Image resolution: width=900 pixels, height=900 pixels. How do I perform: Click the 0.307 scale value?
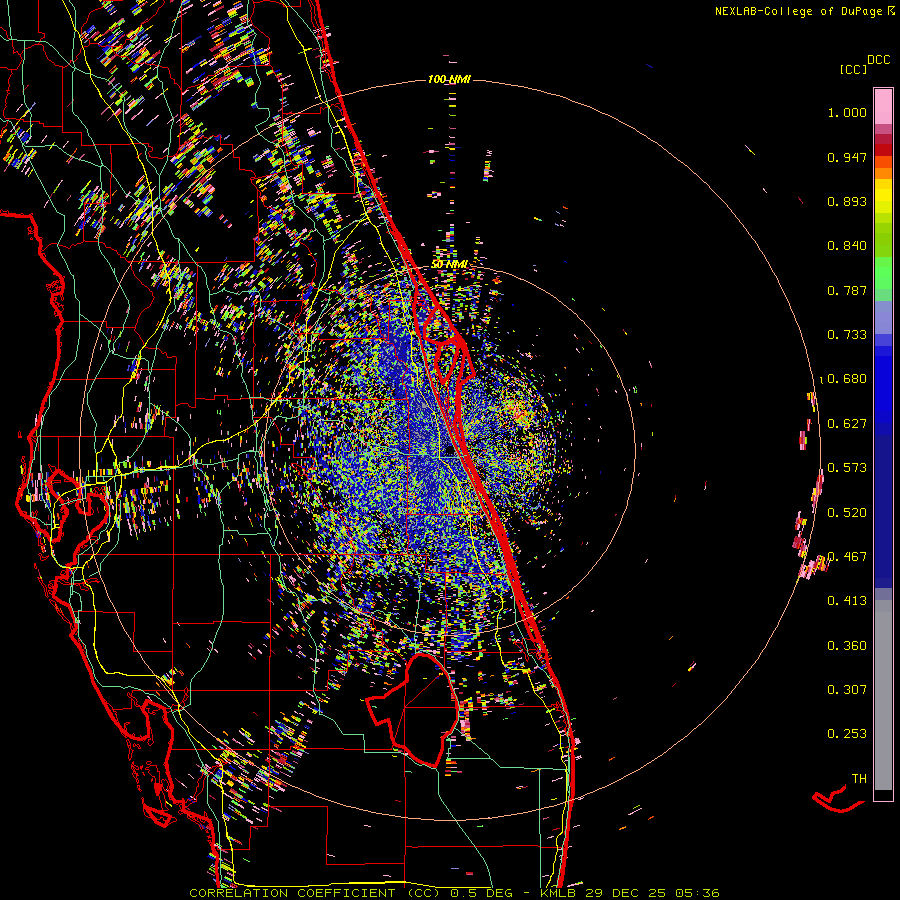click(x=847, y=690)
